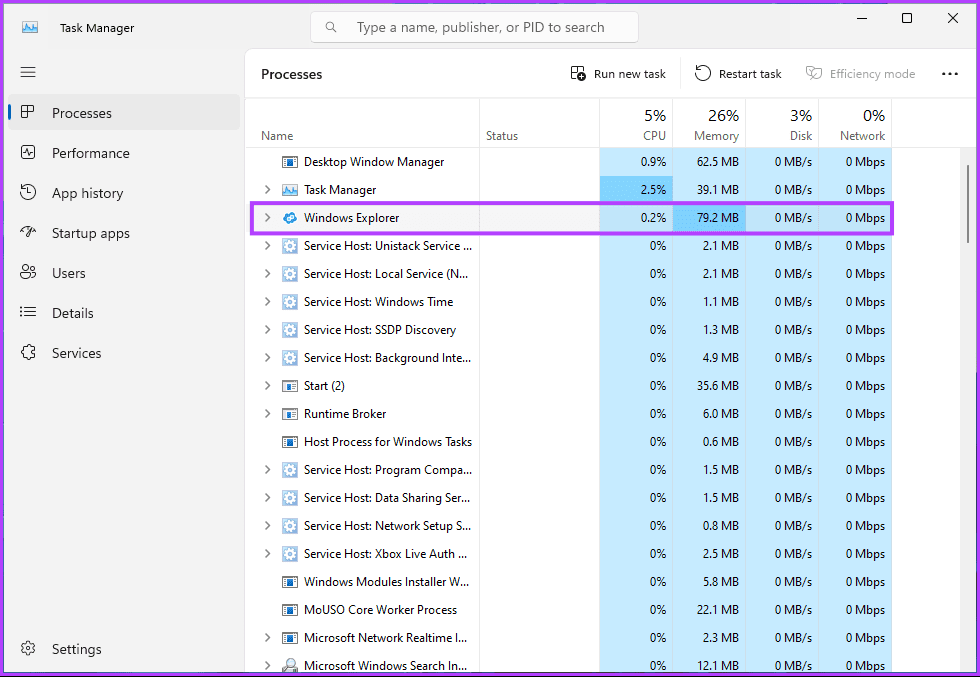Screen dimensions: 980x677
Task: Open the Services puzzle icon
Action: tap(28, 353)
